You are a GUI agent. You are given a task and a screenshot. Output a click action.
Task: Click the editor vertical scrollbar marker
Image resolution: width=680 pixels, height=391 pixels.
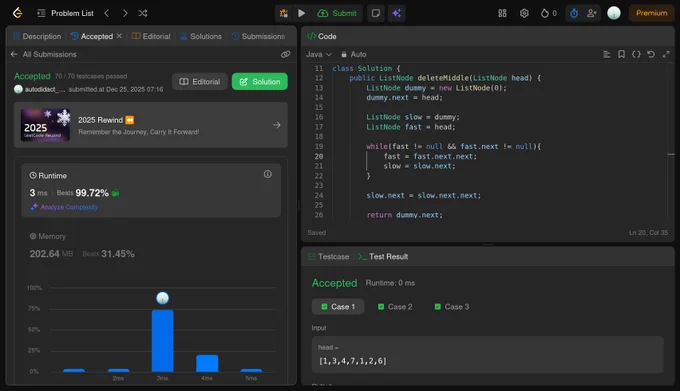tap(671, 154)
